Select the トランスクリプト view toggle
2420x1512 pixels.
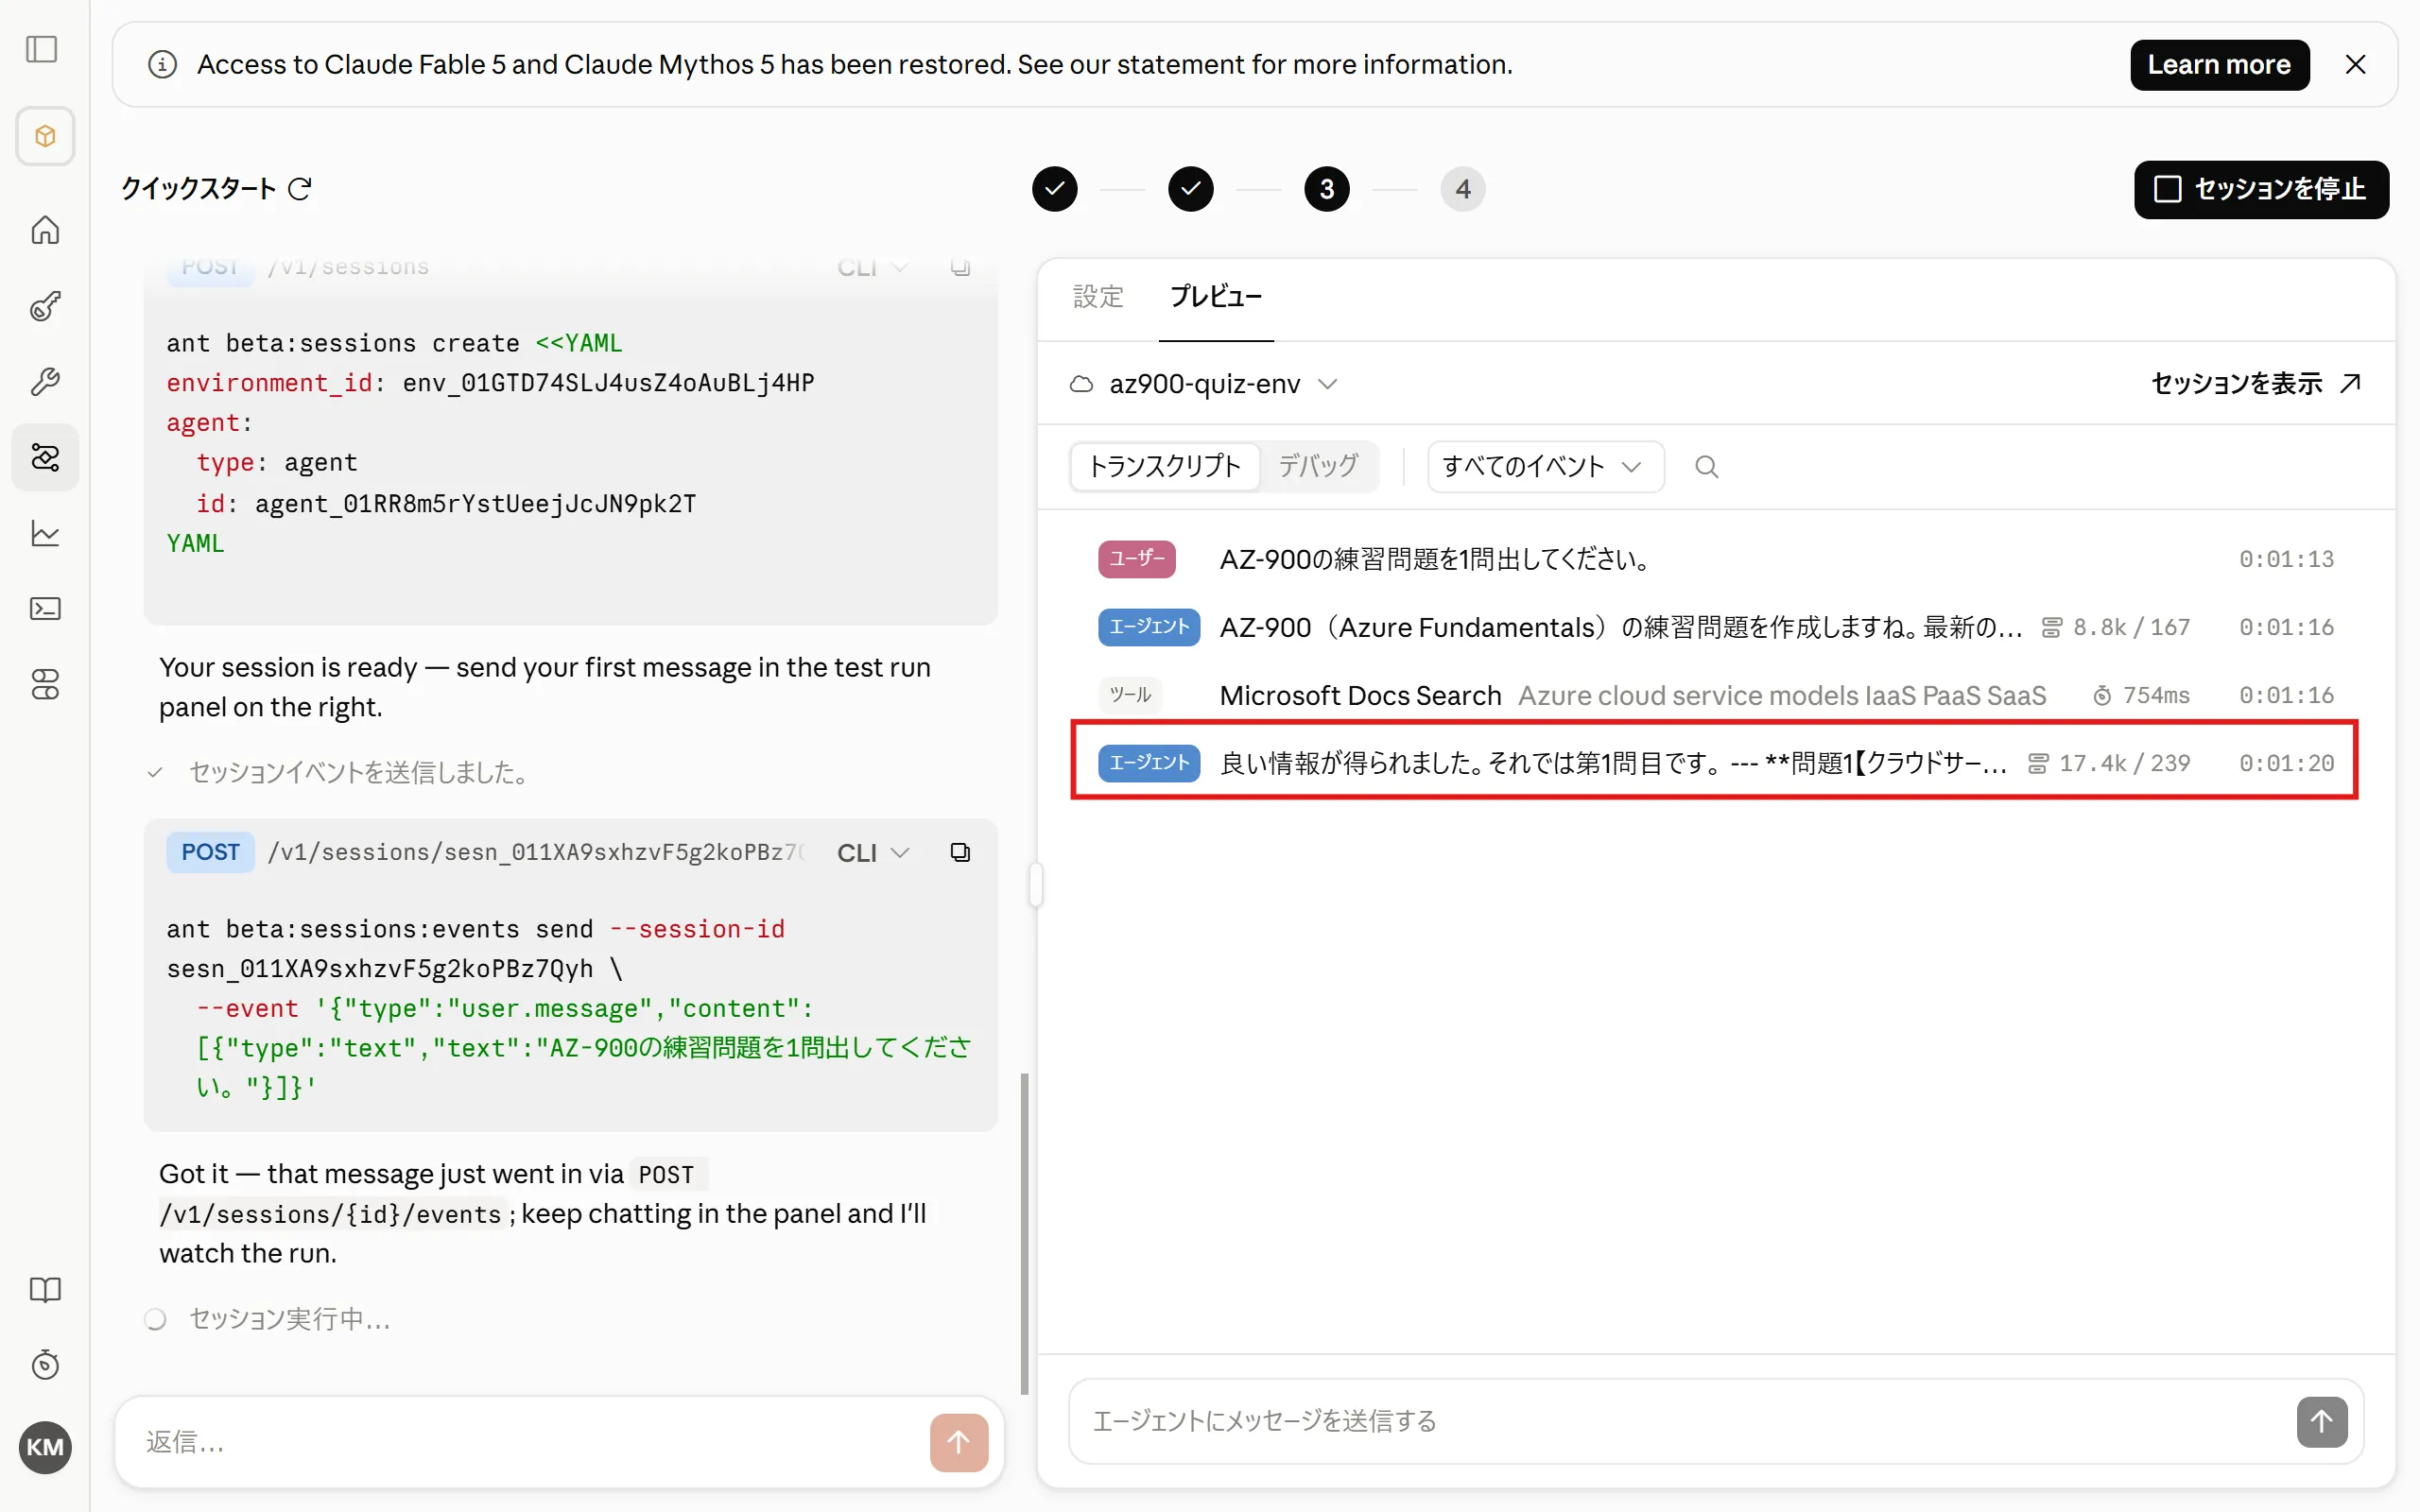pos(1164,467)
